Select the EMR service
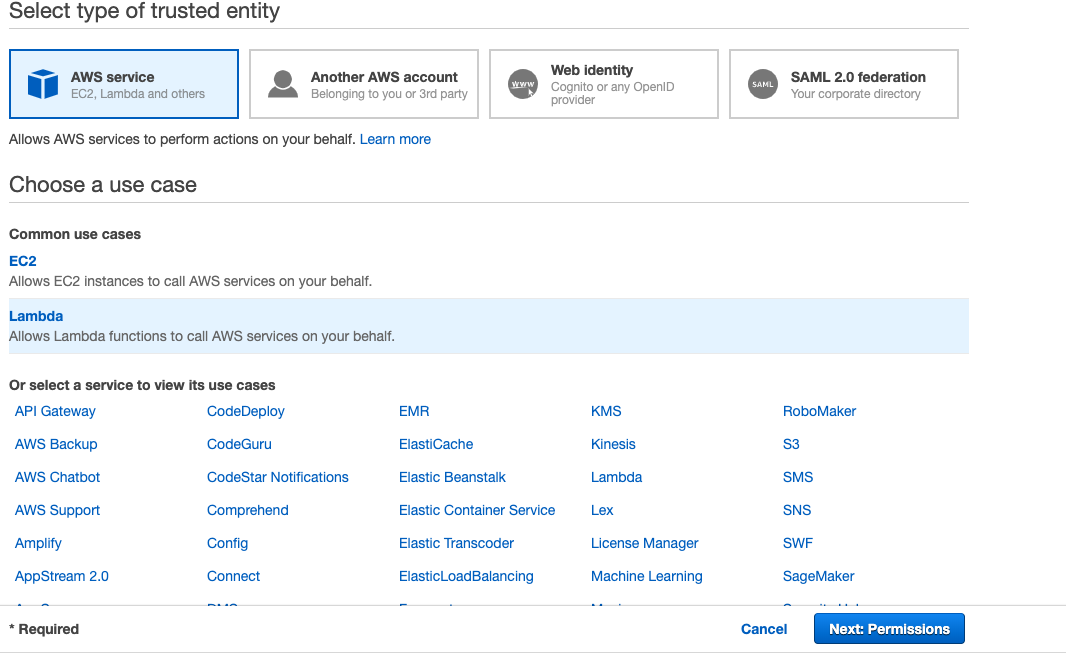1066x653 pixels. [x=414, y=411]
